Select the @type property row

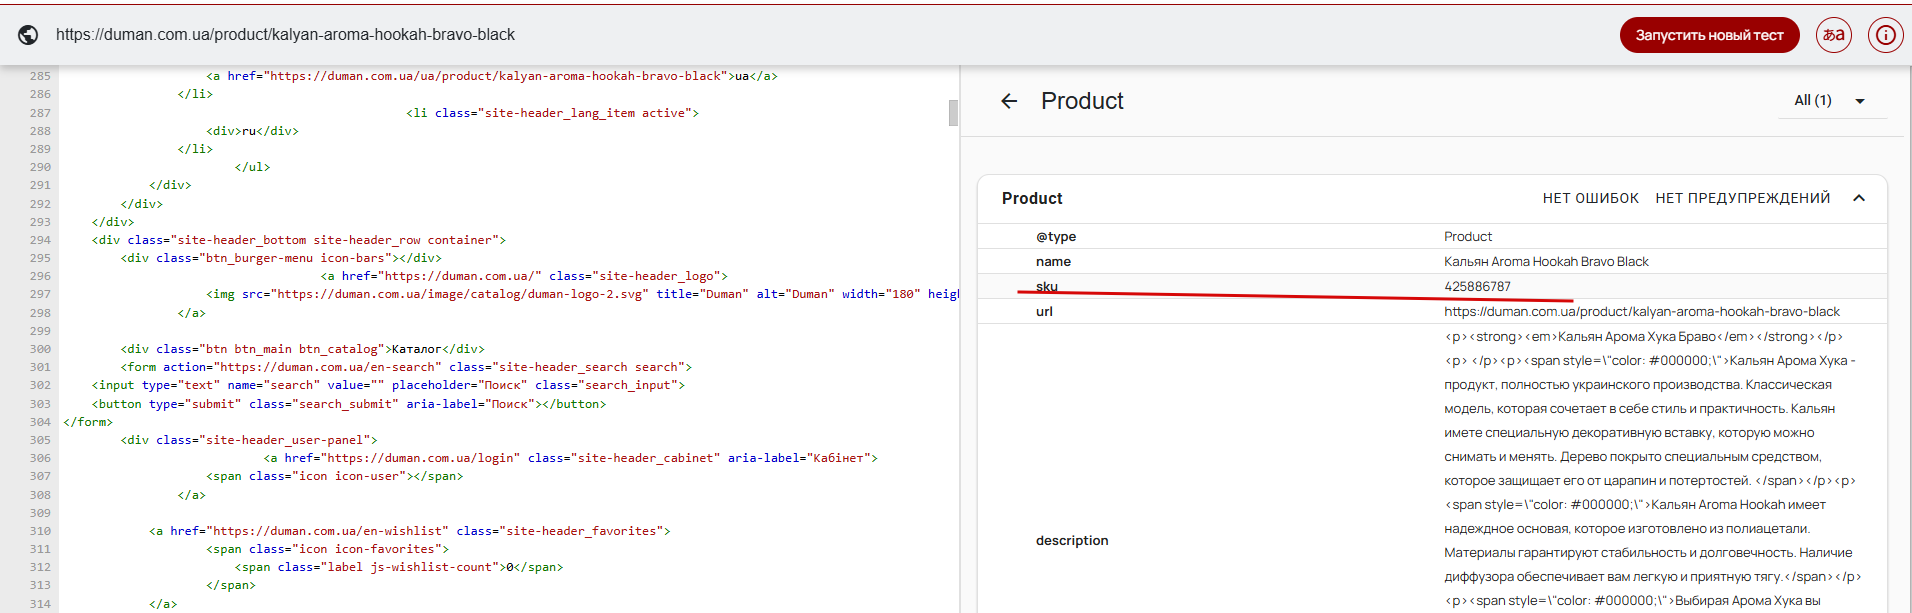[x=1056, y=237]
